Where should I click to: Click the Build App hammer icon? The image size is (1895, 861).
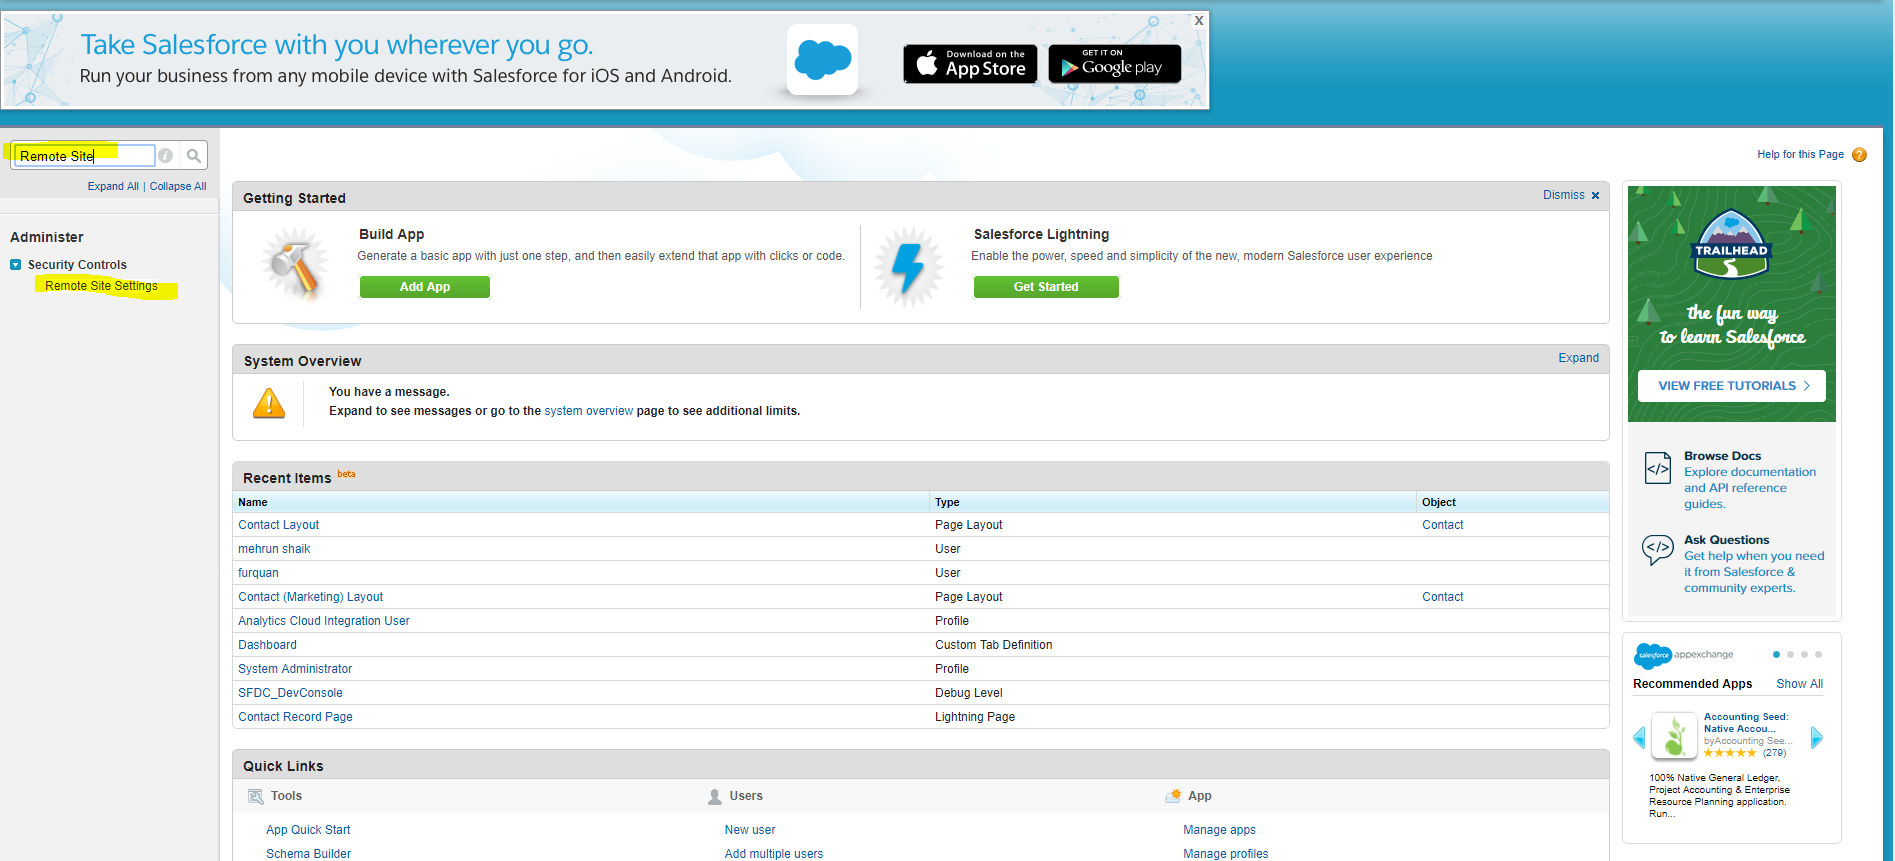[x=294, y=265]
